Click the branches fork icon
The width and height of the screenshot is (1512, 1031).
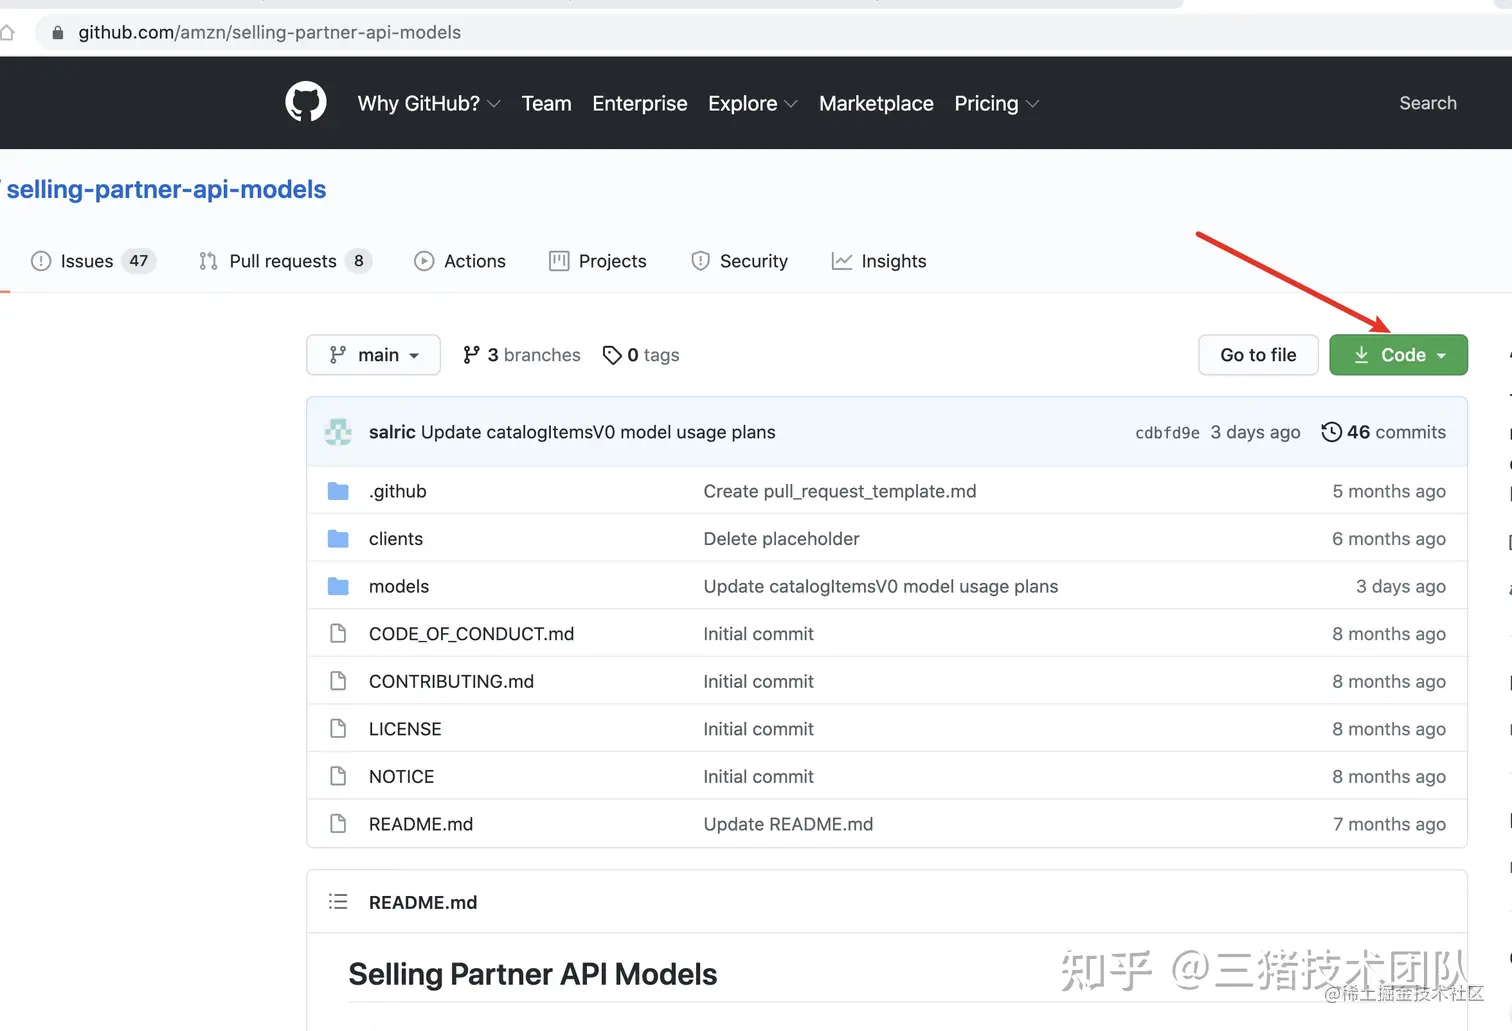[x=471, y=355]
